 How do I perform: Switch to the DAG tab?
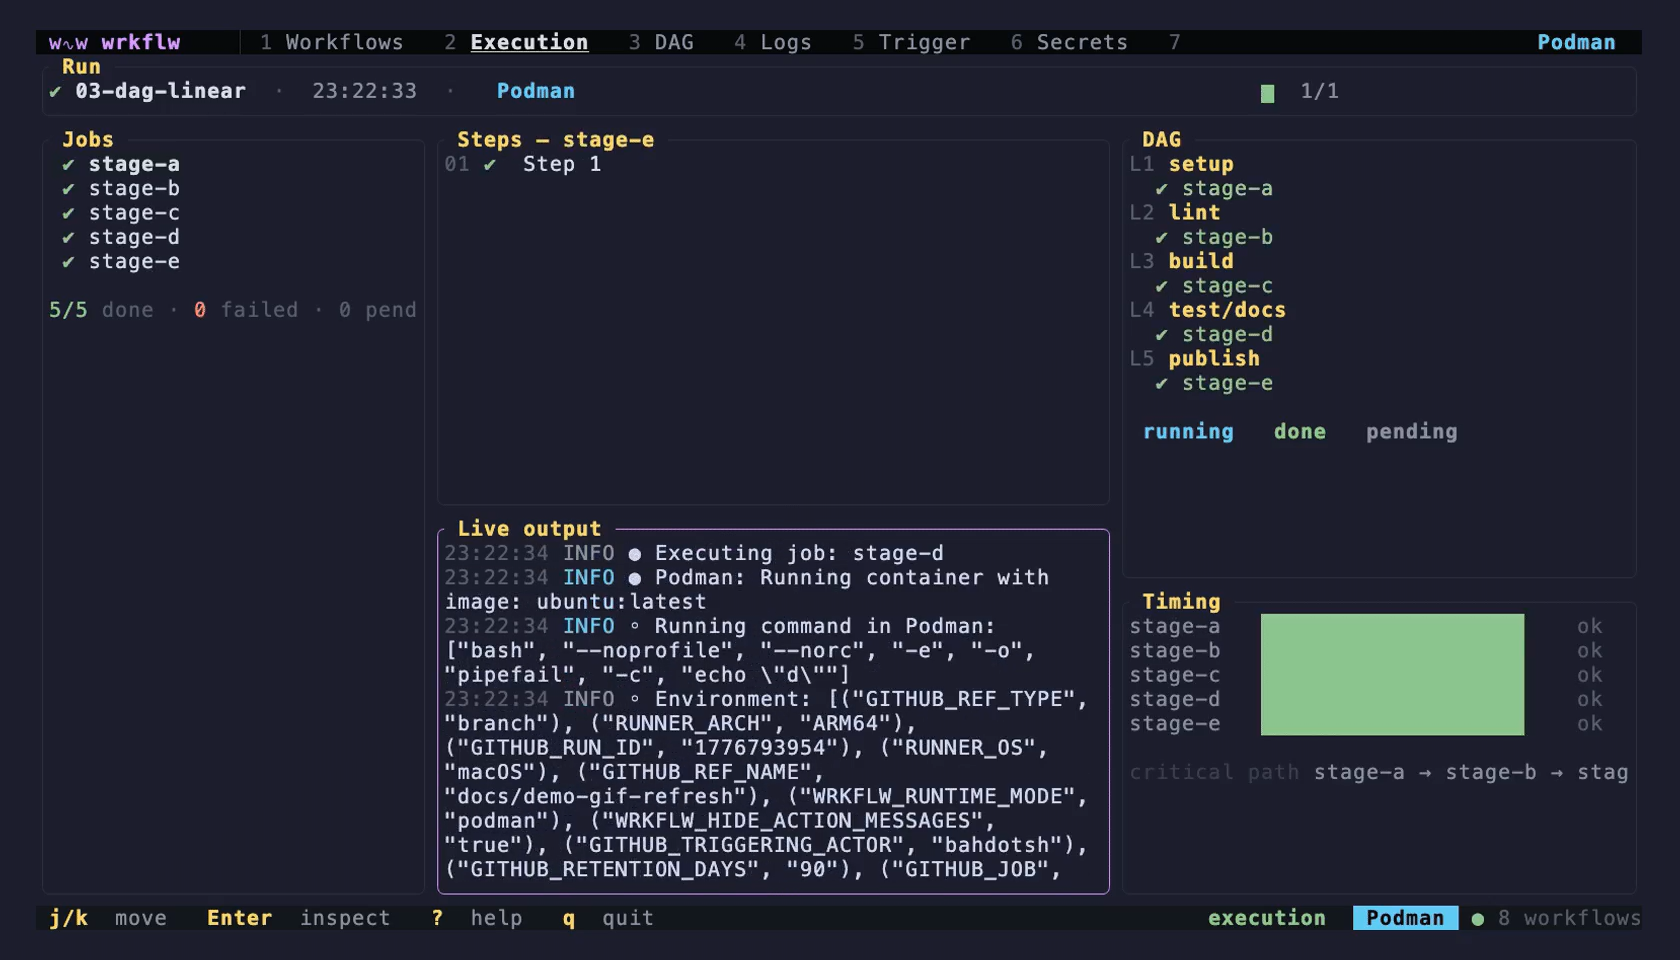pyautogui.click(x=661, y=42)
